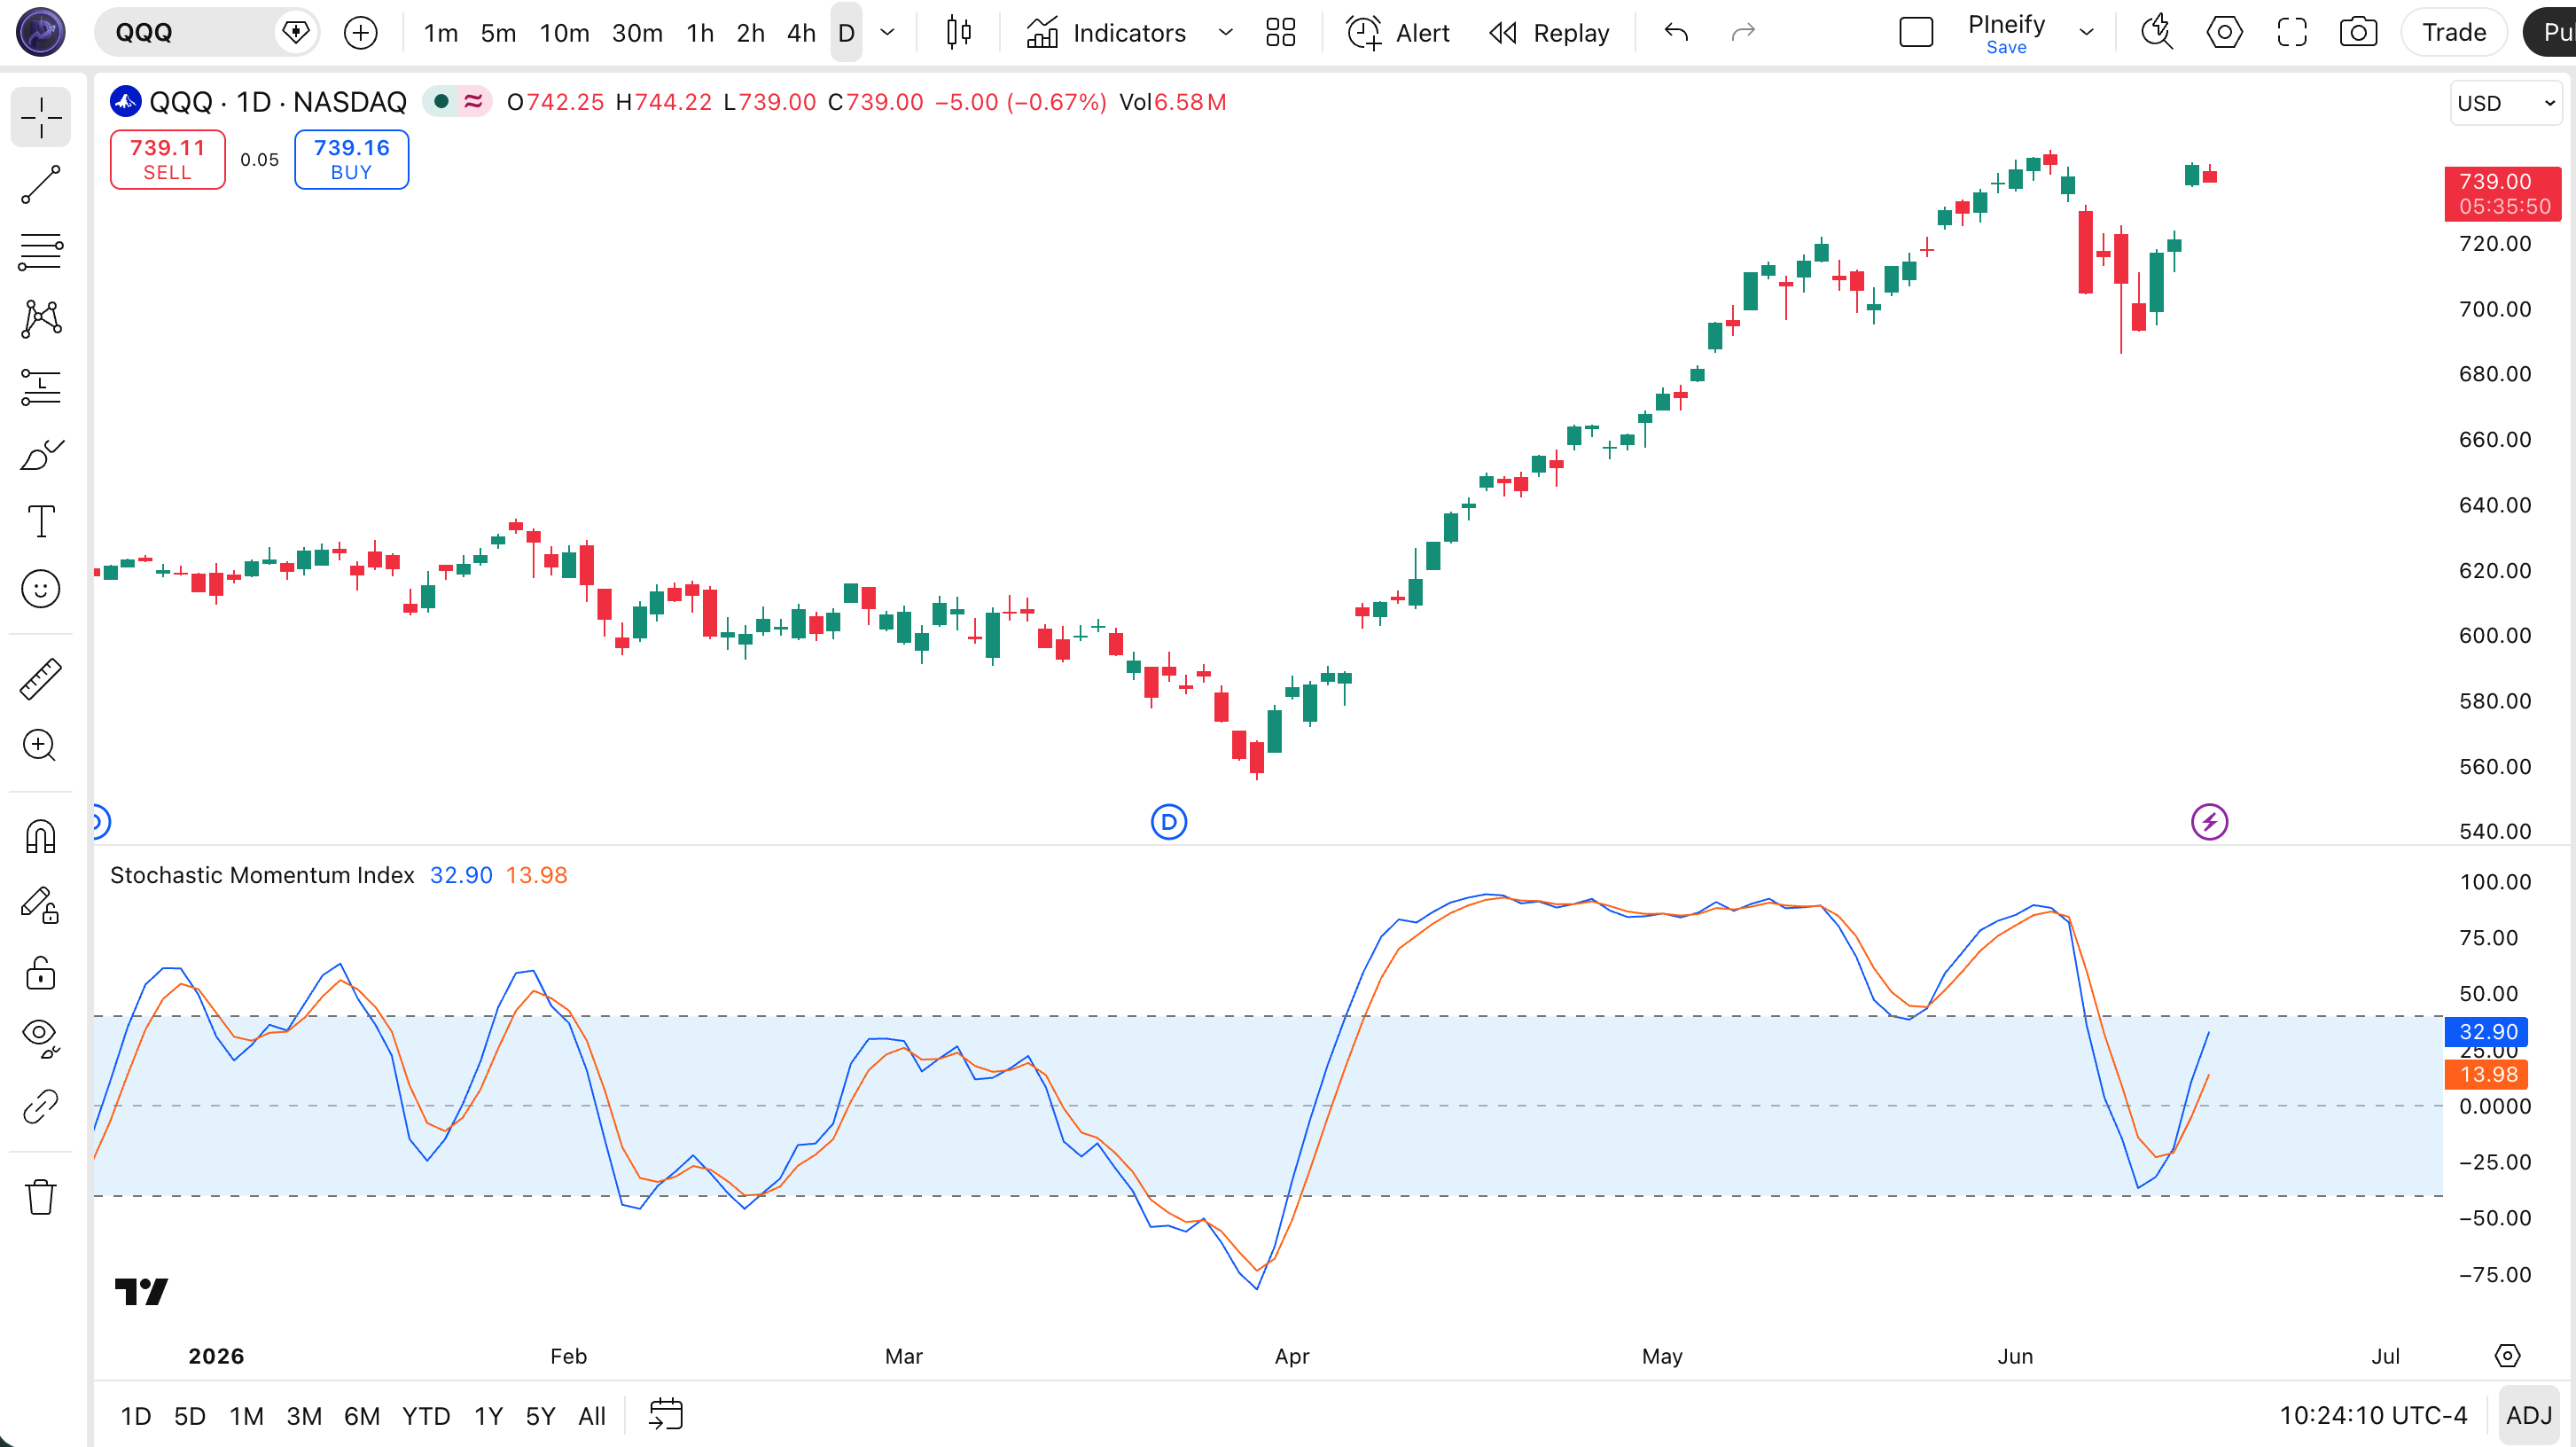2576x1447 pixels.
Task: Choose the XABCD pattern tool
Action: [x=41, y=319]
